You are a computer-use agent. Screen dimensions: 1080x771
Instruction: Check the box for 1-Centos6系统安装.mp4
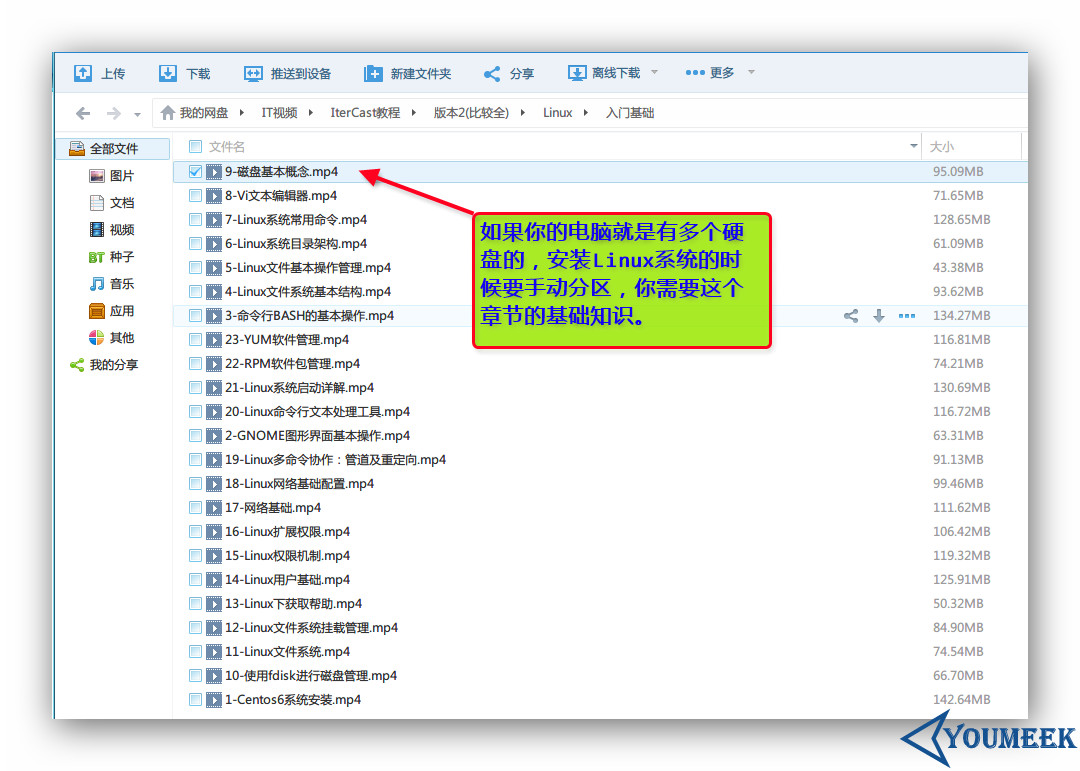point(195,699)
